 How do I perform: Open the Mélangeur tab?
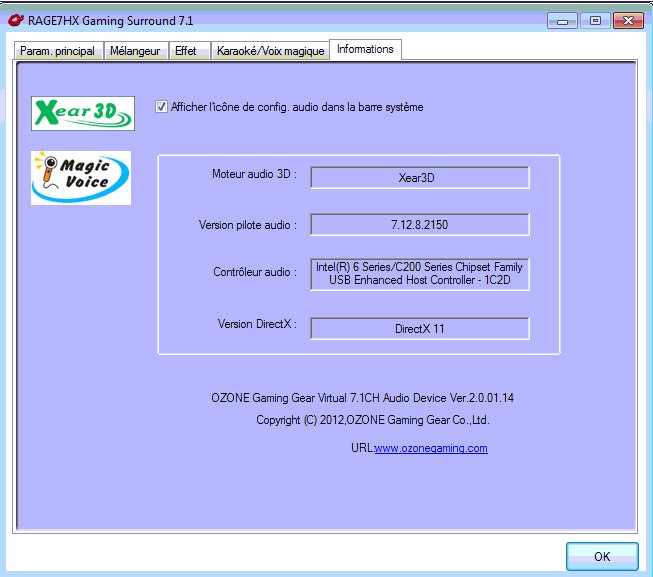point(135,51)
